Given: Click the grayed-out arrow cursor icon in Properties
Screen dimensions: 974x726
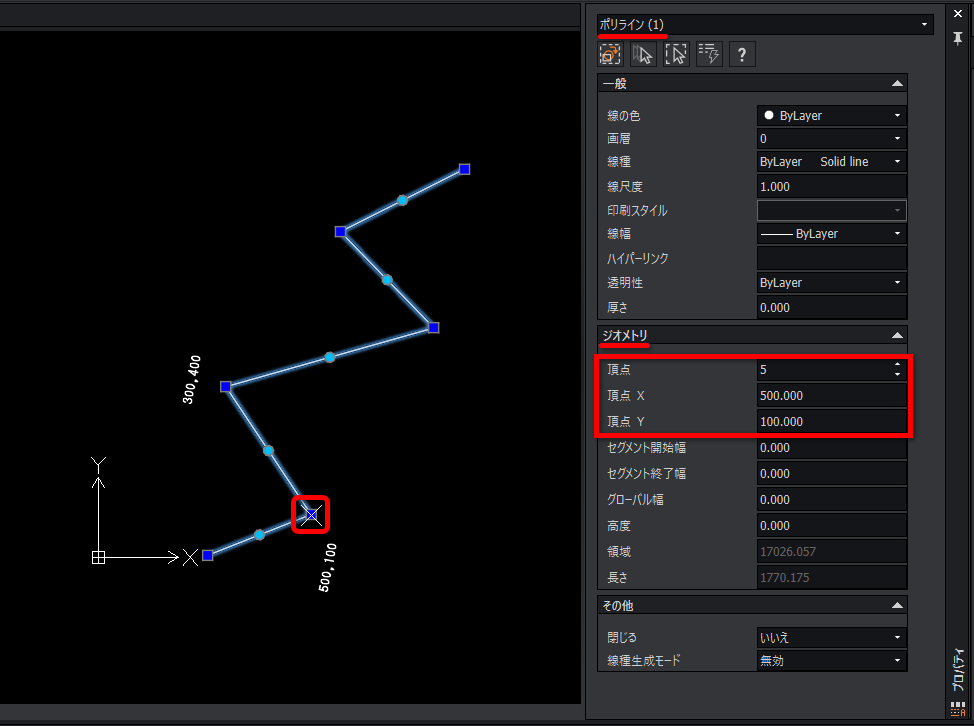Looking at the screenshot, I should point(644,55).
